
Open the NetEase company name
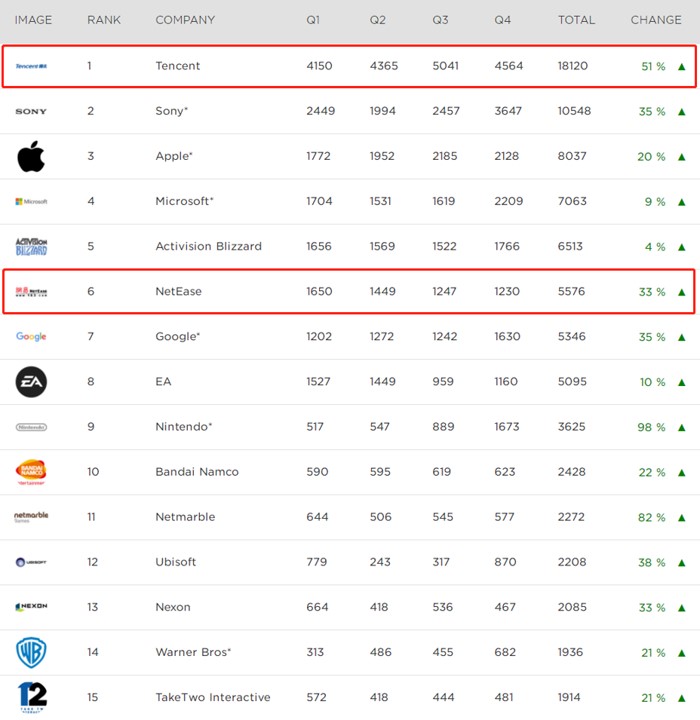click(181, 292)
